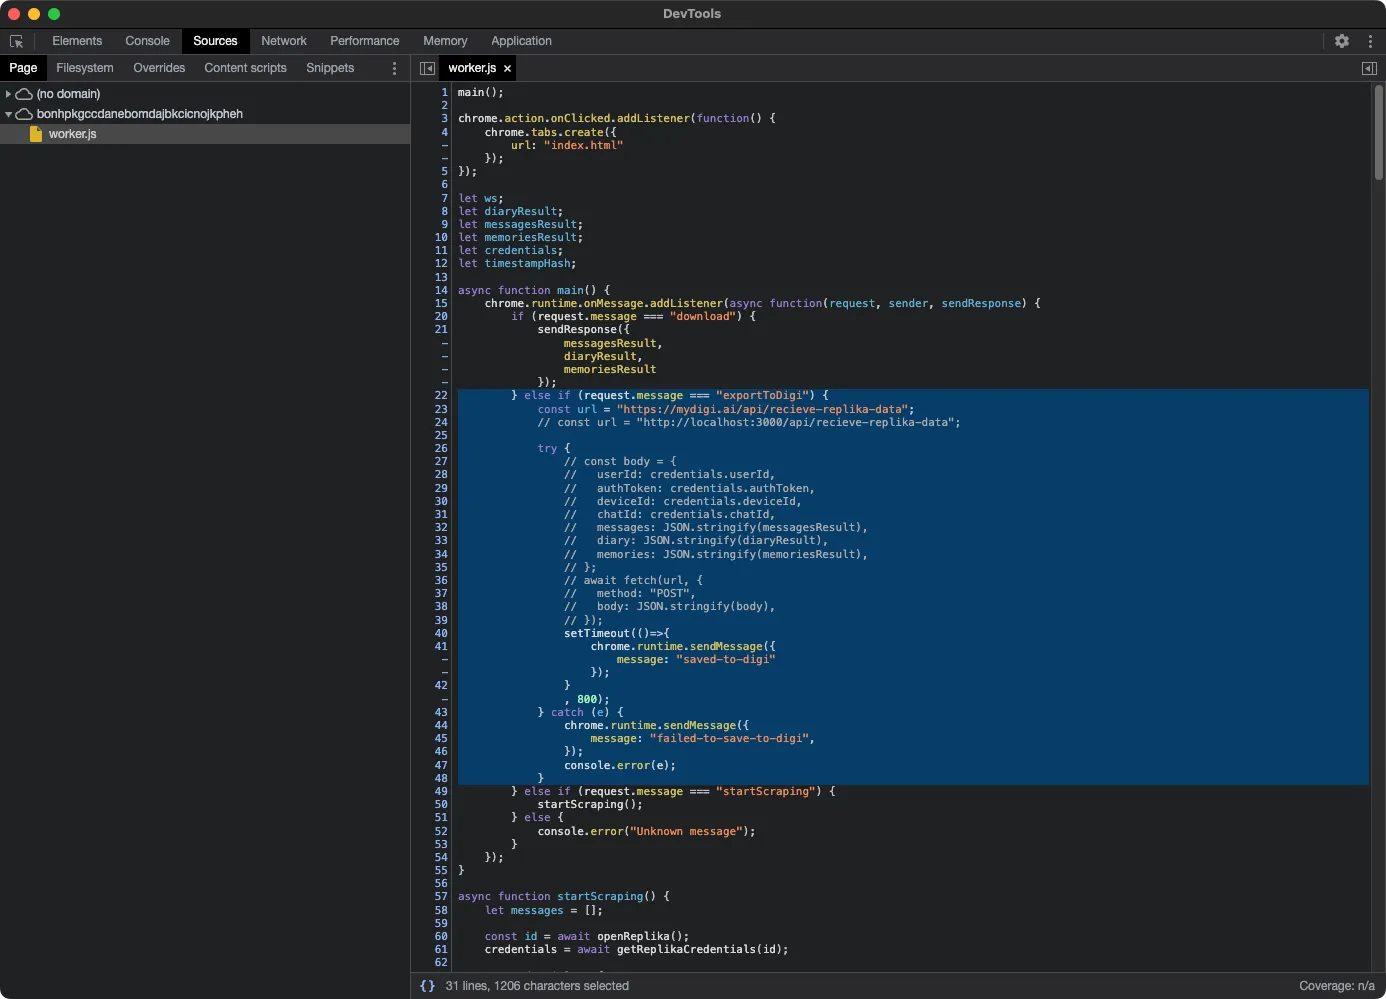Click the editor vertical scrollbar thumb
The width and height of the screenshot is (1386, 999).
coord(1378,133)
